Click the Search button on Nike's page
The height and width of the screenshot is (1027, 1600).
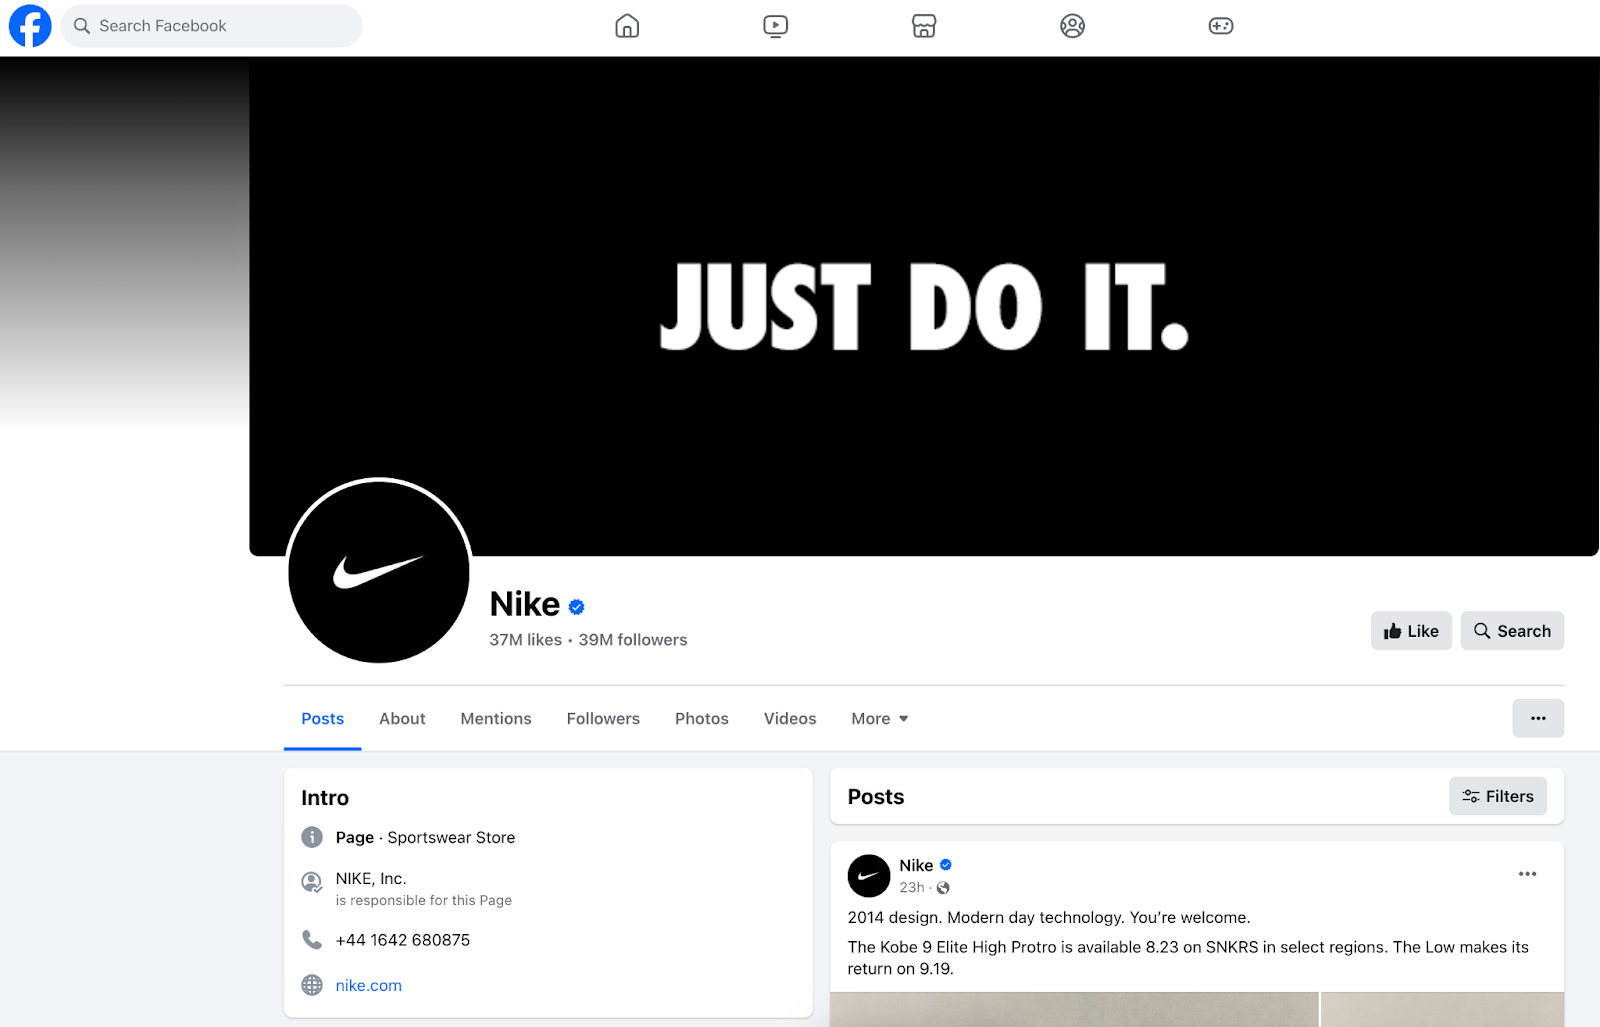(1511, 630)
